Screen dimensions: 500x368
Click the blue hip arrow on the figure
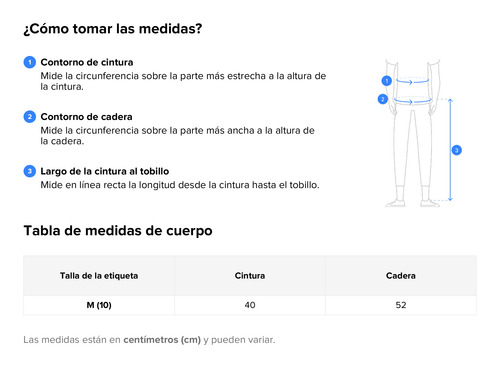pos(412,101)
